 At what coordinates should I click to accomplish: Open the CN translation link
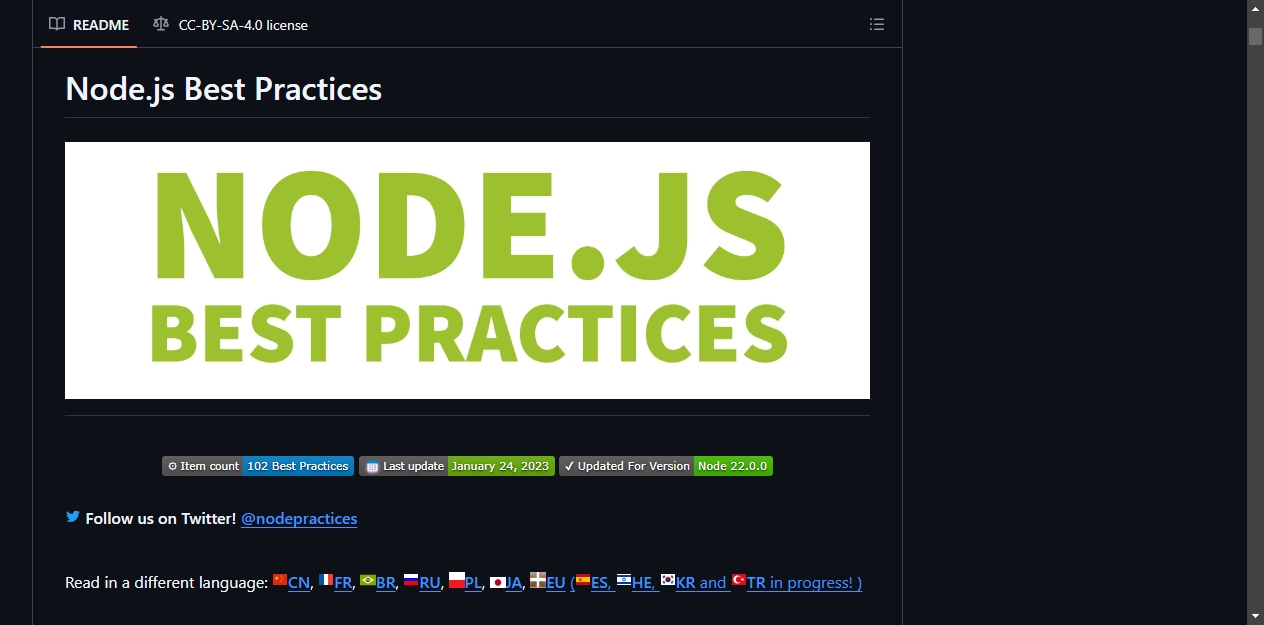[299, 583]
